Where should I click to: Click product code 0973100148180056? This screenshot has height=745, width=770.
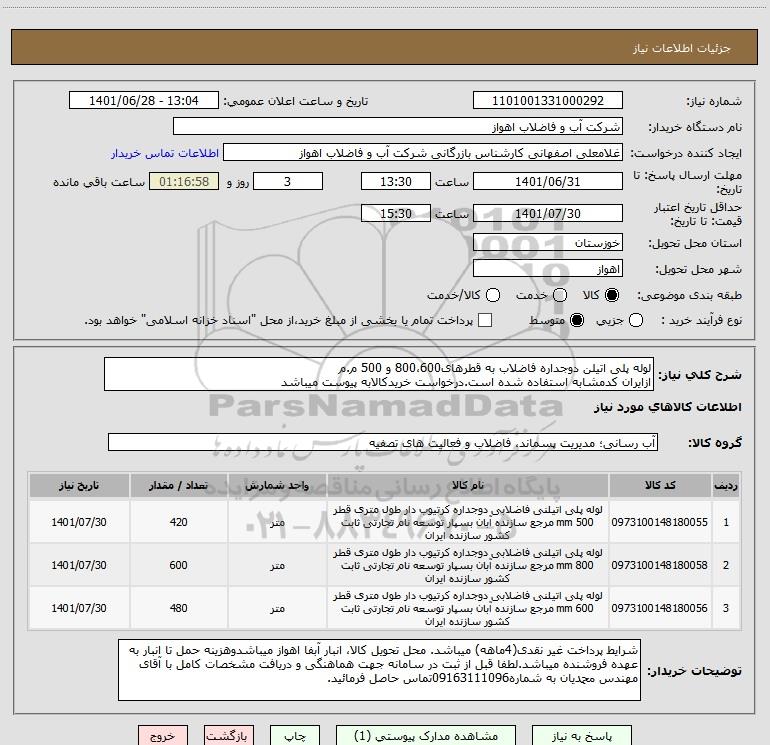pos(660,608)
